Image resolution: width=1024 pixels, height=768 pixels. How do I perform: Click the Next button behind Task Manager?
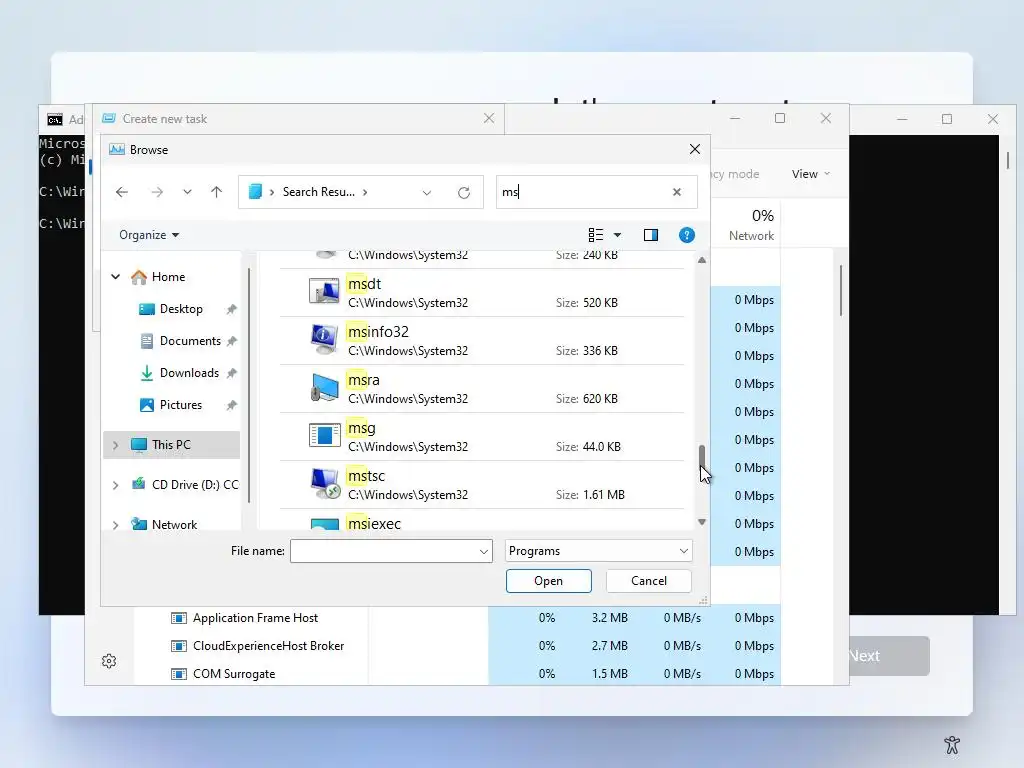(x=889, y=656)
